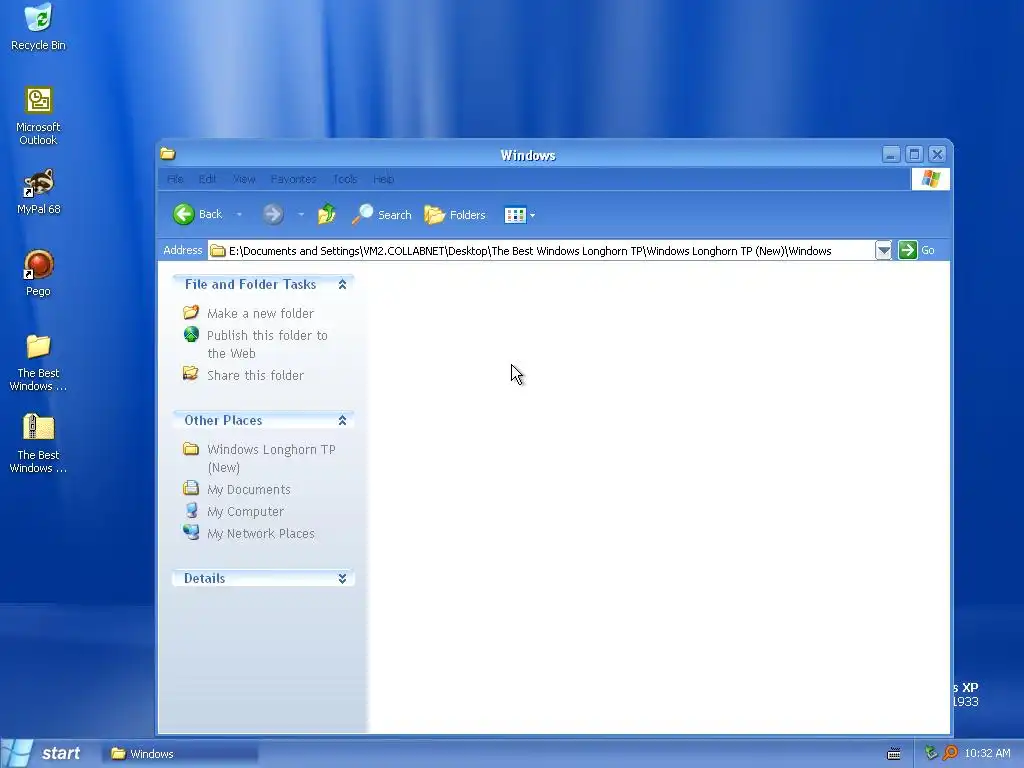1024x768 pixels.
Task: Collapse the File and Folder Tasks panel
Action: tap(342, 284)
